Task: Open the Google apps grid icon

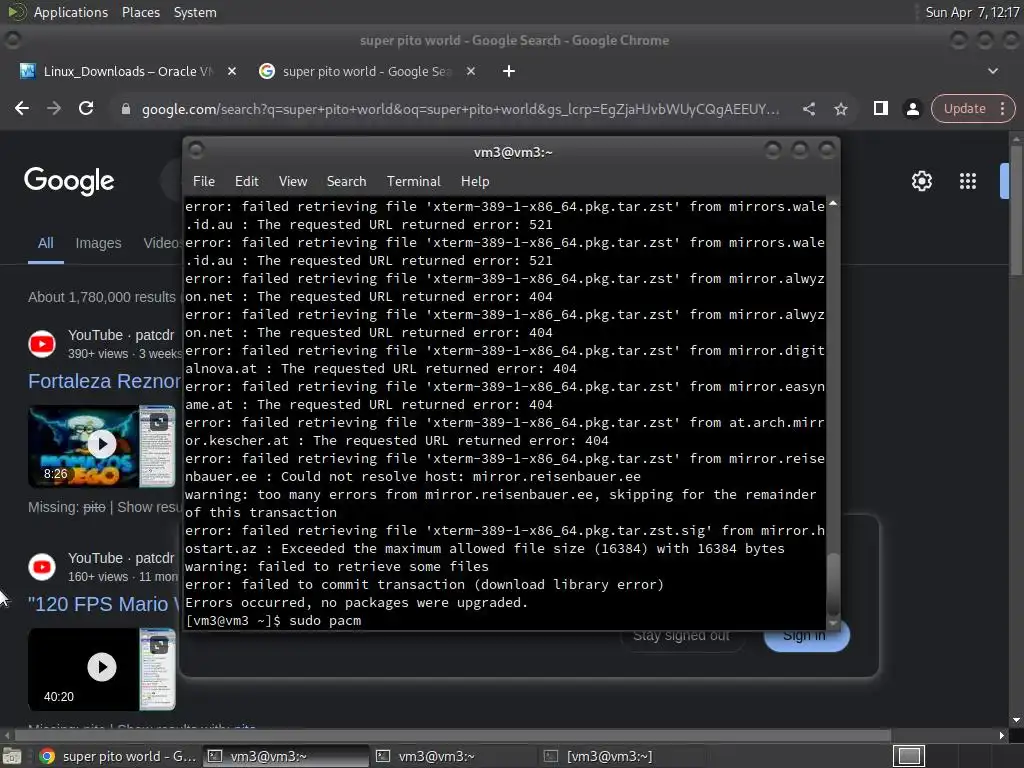Action: tap(968, 181)
